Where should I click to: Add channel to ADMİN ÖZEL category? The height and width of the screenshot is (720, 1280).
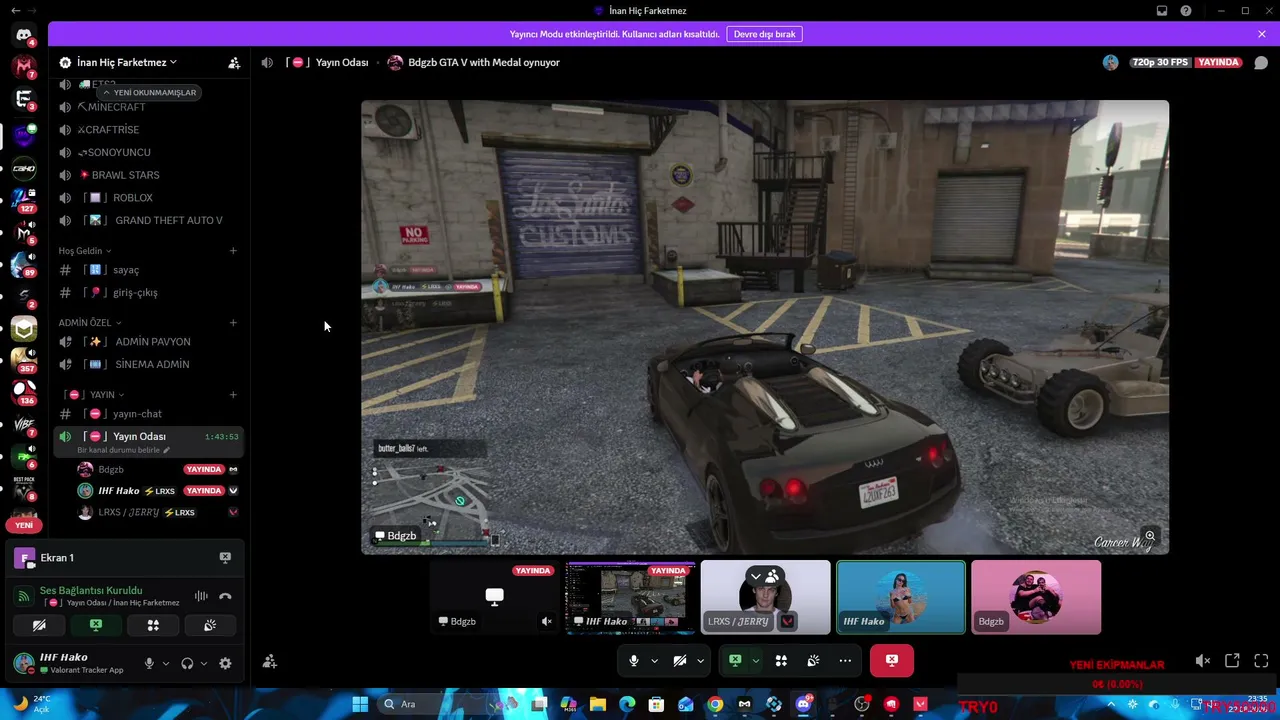point(233,323)
